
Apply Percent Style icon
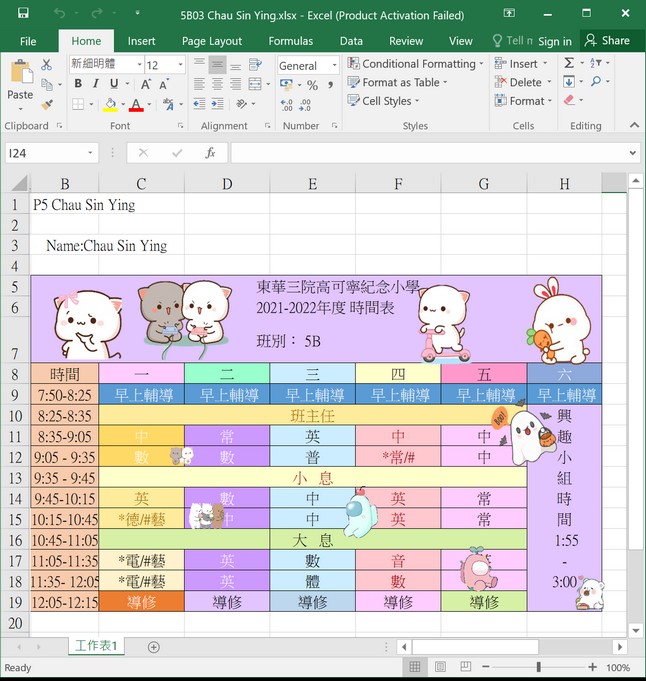tap(312, 85)
